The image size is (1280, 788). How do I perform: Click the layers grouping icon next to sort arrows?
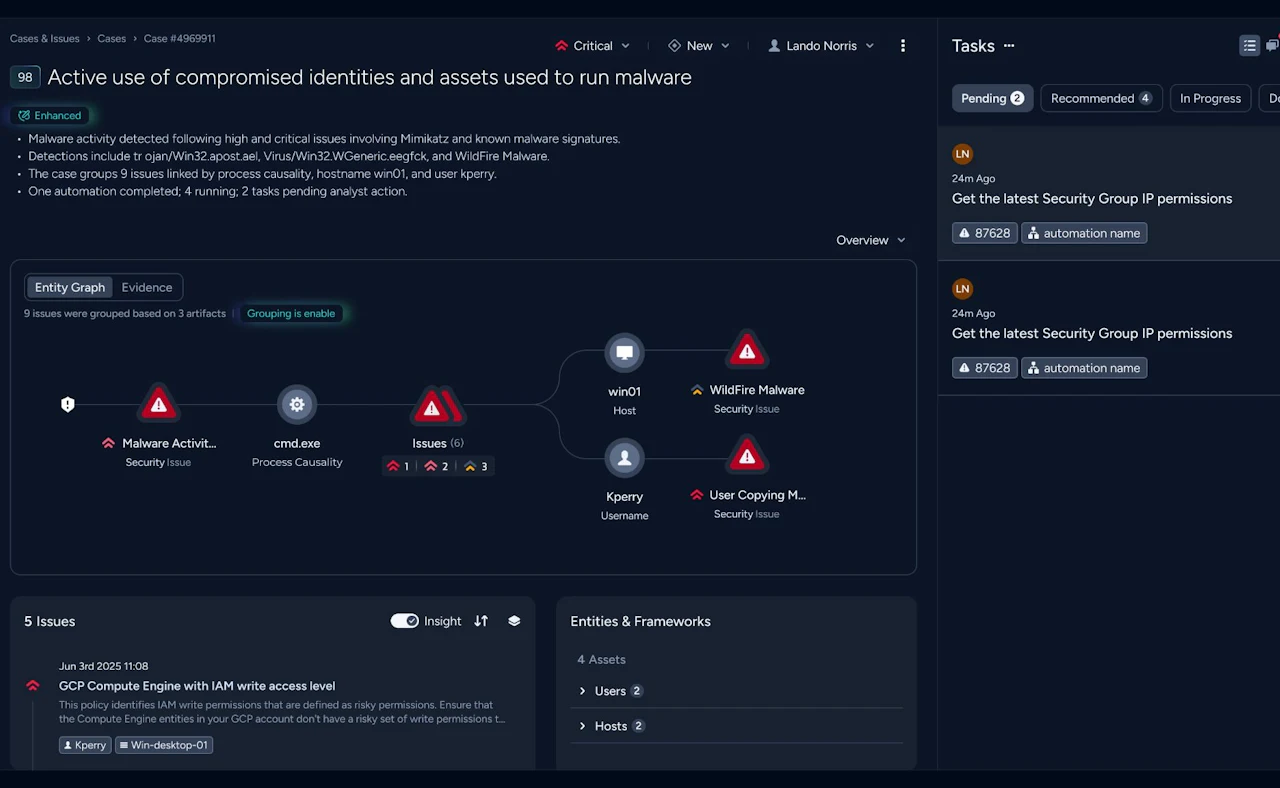(x=514, y=621)
